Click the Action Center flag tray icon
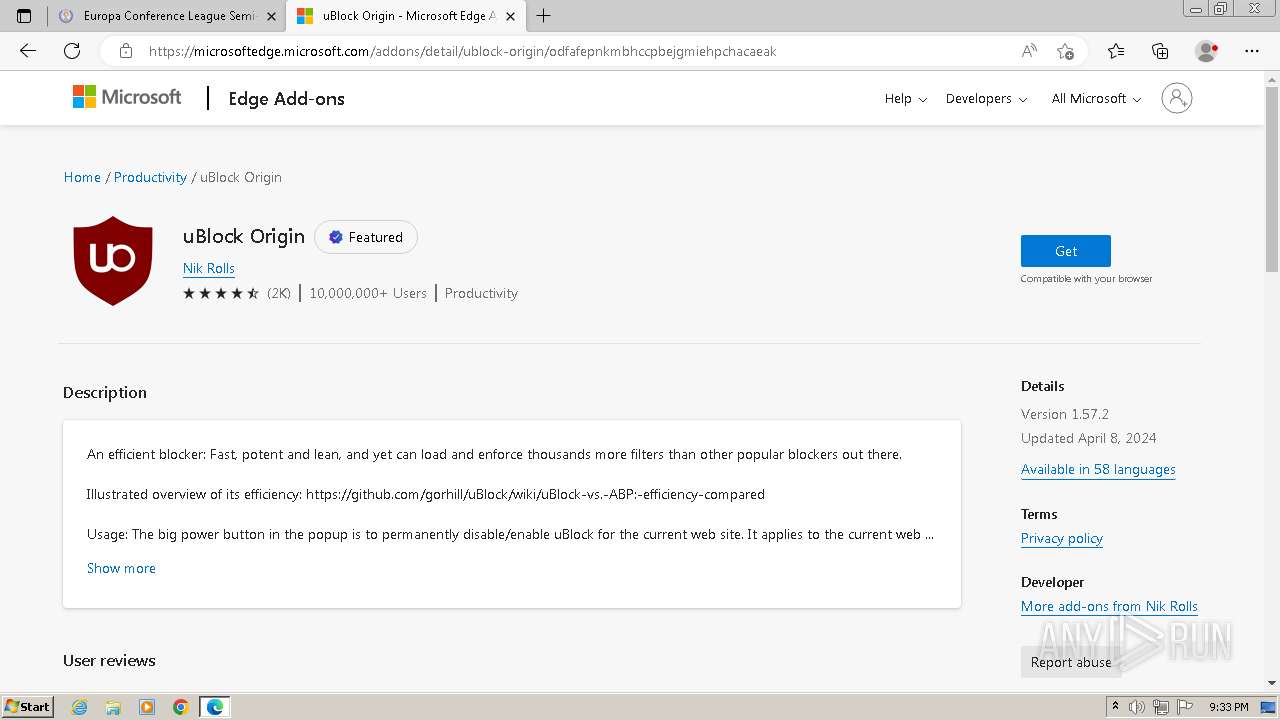This screenshot has width=1280, height=720. 1184,707
